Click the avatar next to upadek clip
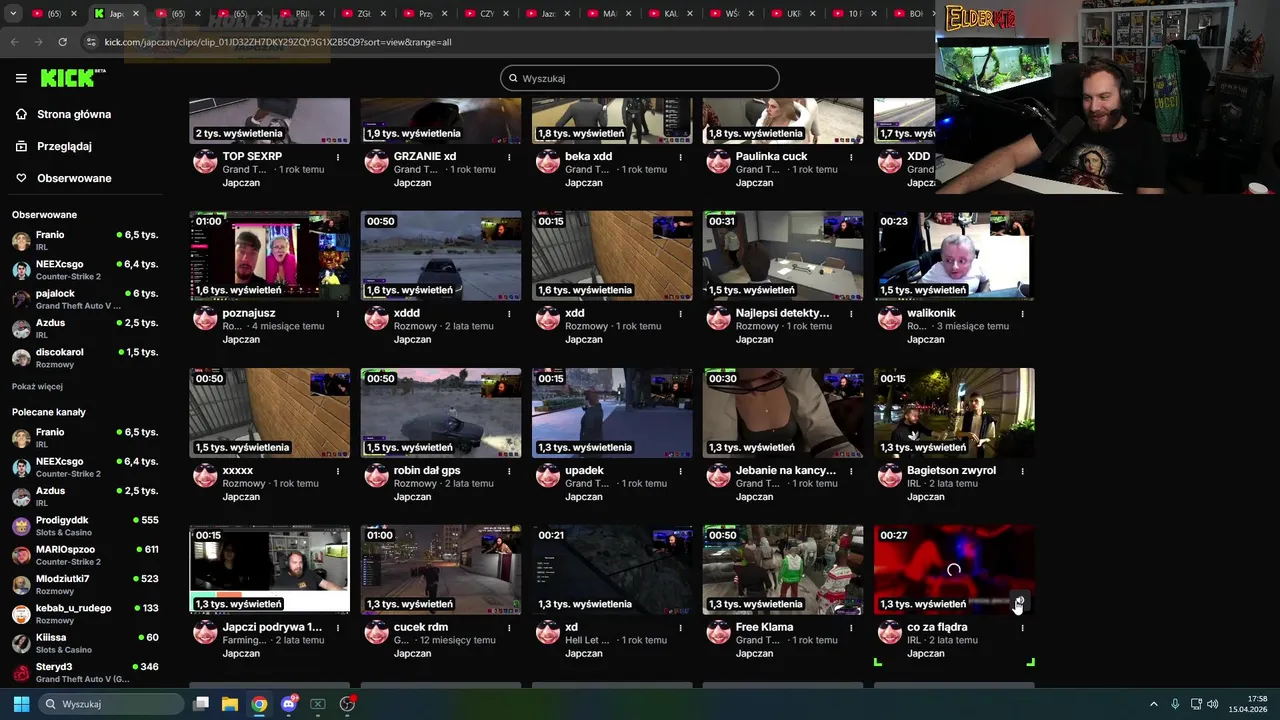 tap(548, 476)
